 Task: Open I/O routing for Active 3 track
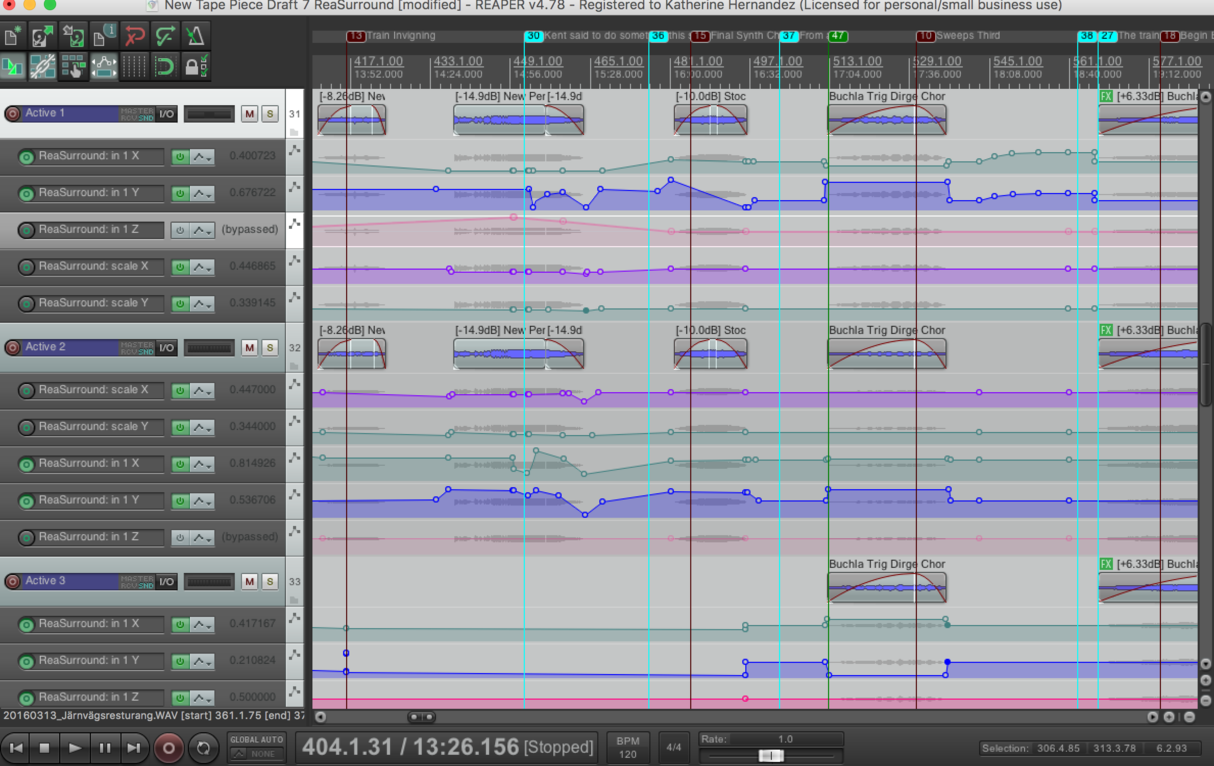coord(166,582)
